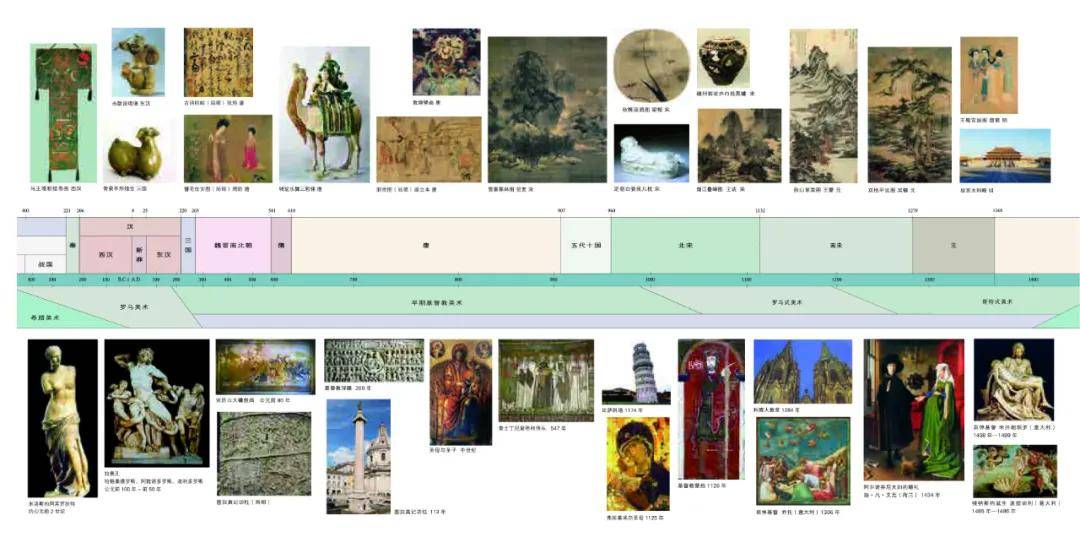The height and width of the screenshot is (548, 1080).
Task: Select the Cologne Cathedral spires photo
Action: 802,371
